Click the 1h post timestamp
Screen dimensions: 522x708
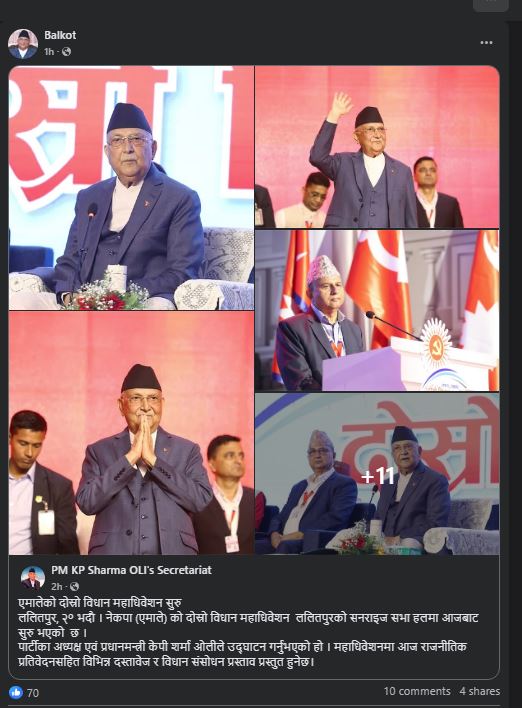tap(49, 52)
